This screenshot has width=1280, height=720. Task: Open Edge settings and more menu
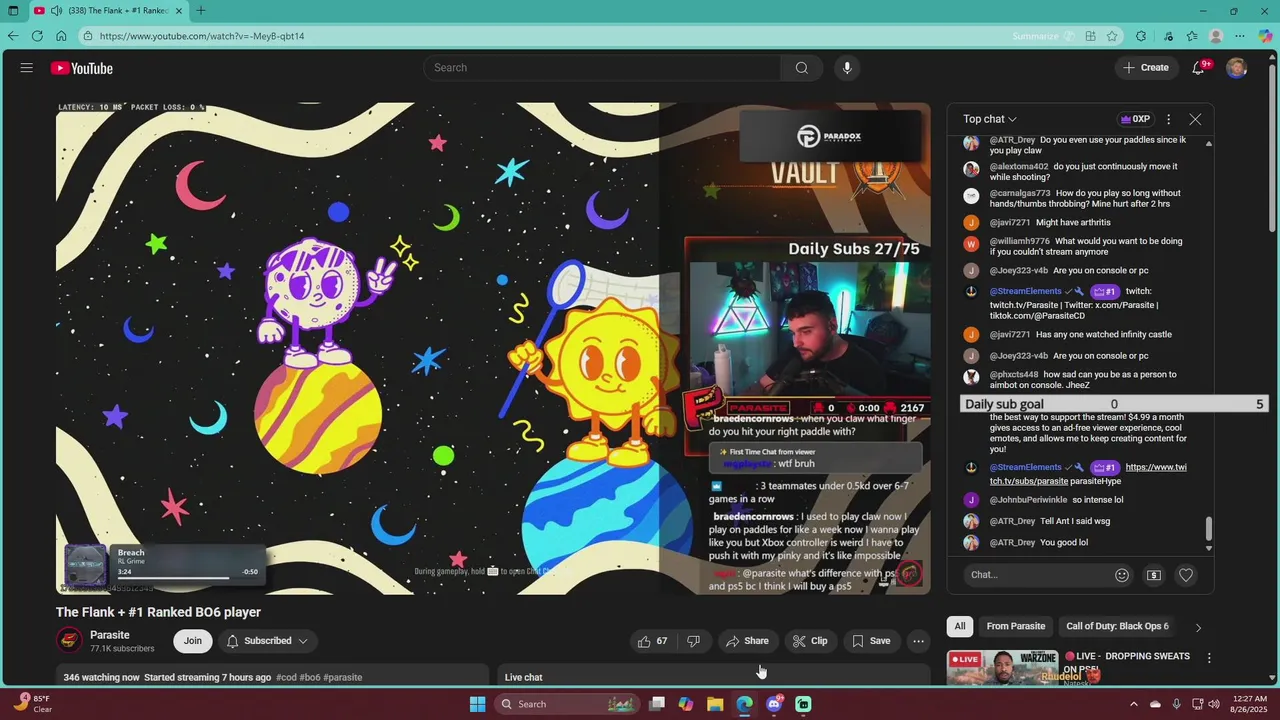pos(1240,36)
